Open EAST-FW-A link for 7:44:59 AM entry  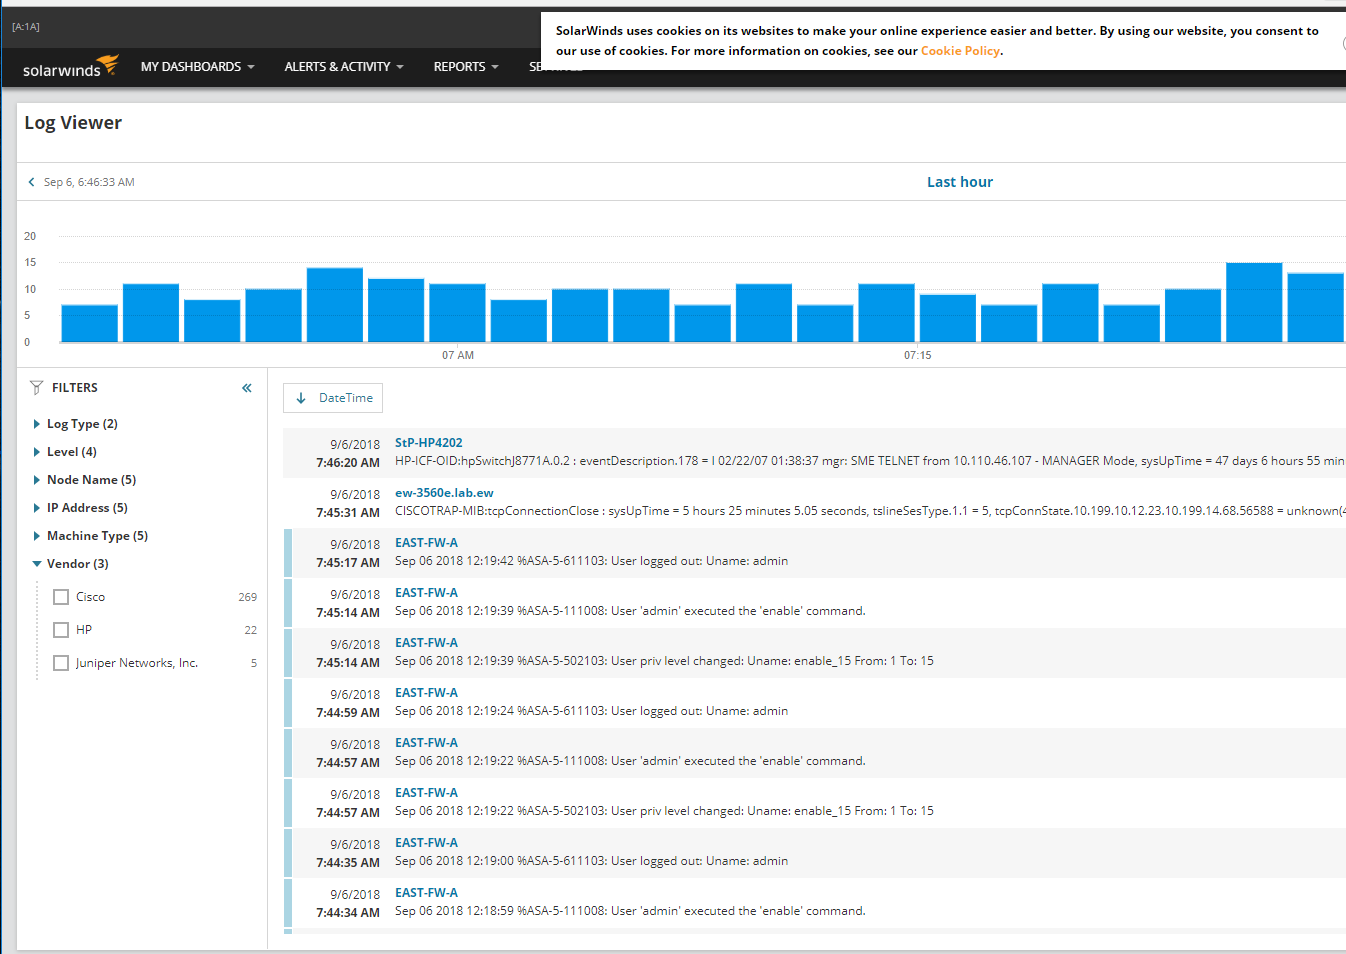pos(426,693)
